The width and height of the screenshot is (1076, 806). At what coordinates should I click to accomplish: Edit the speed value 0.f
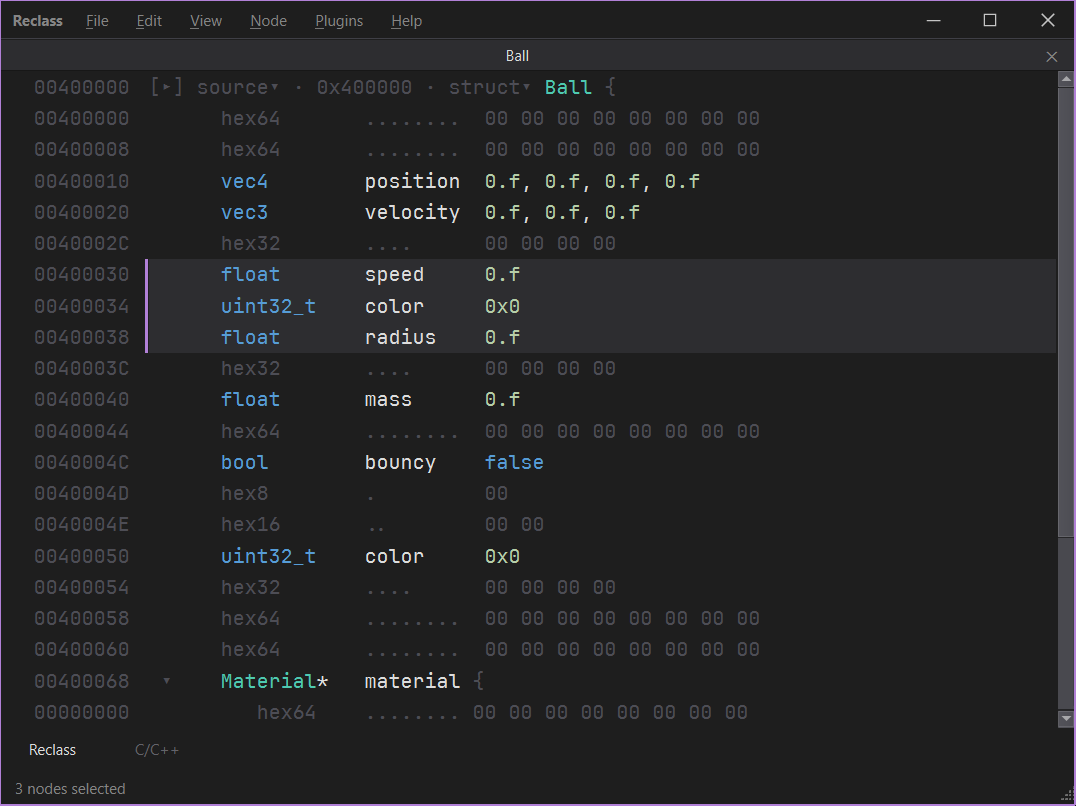coord(502,274)
